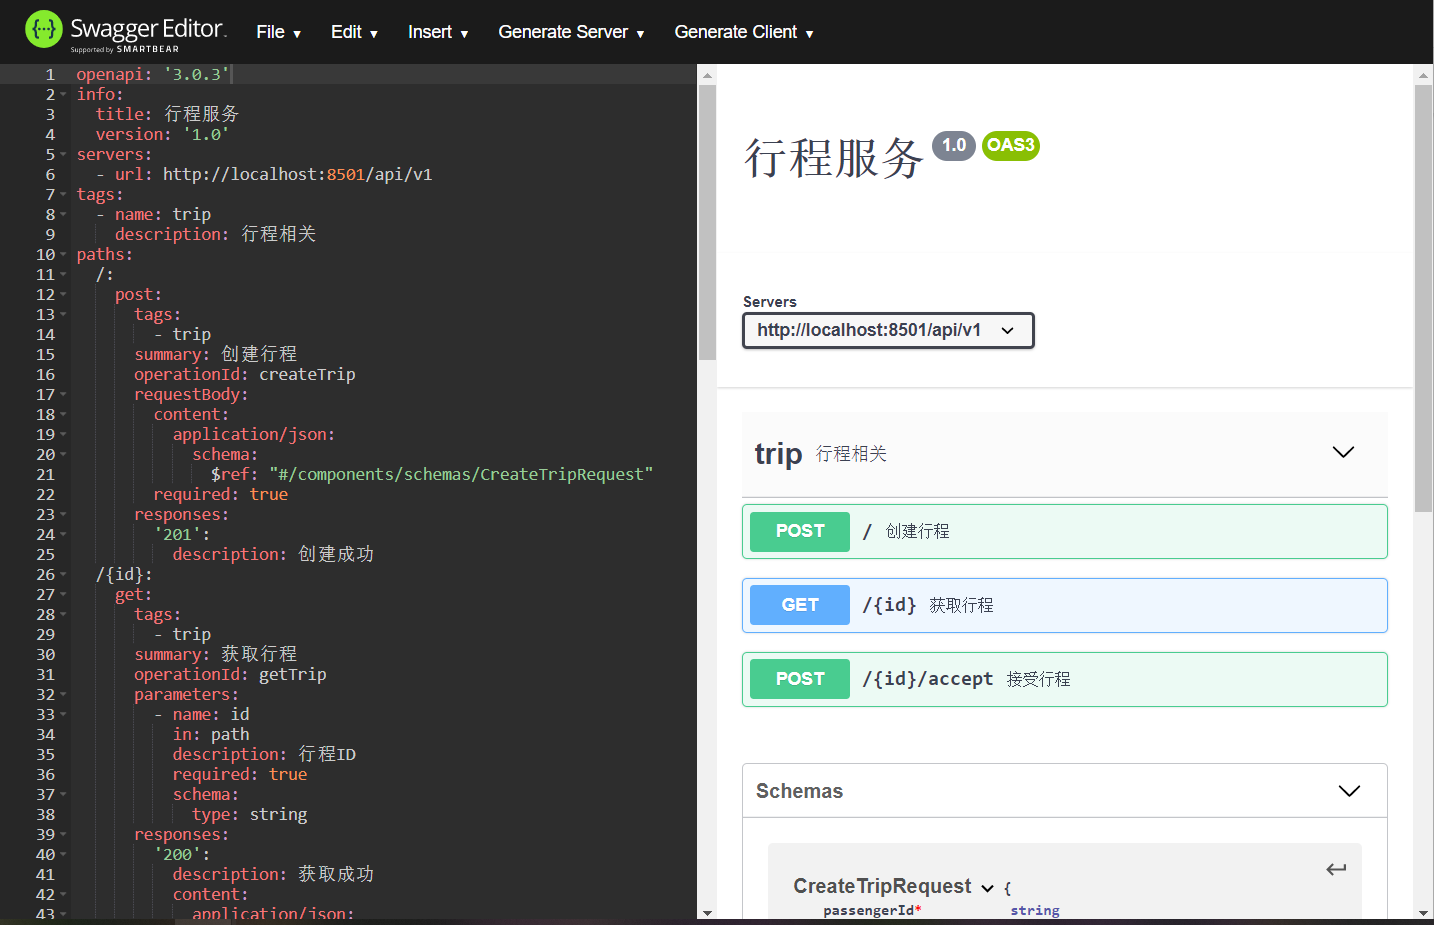Fold the /{id} path block at line 26

coord(63,574)
